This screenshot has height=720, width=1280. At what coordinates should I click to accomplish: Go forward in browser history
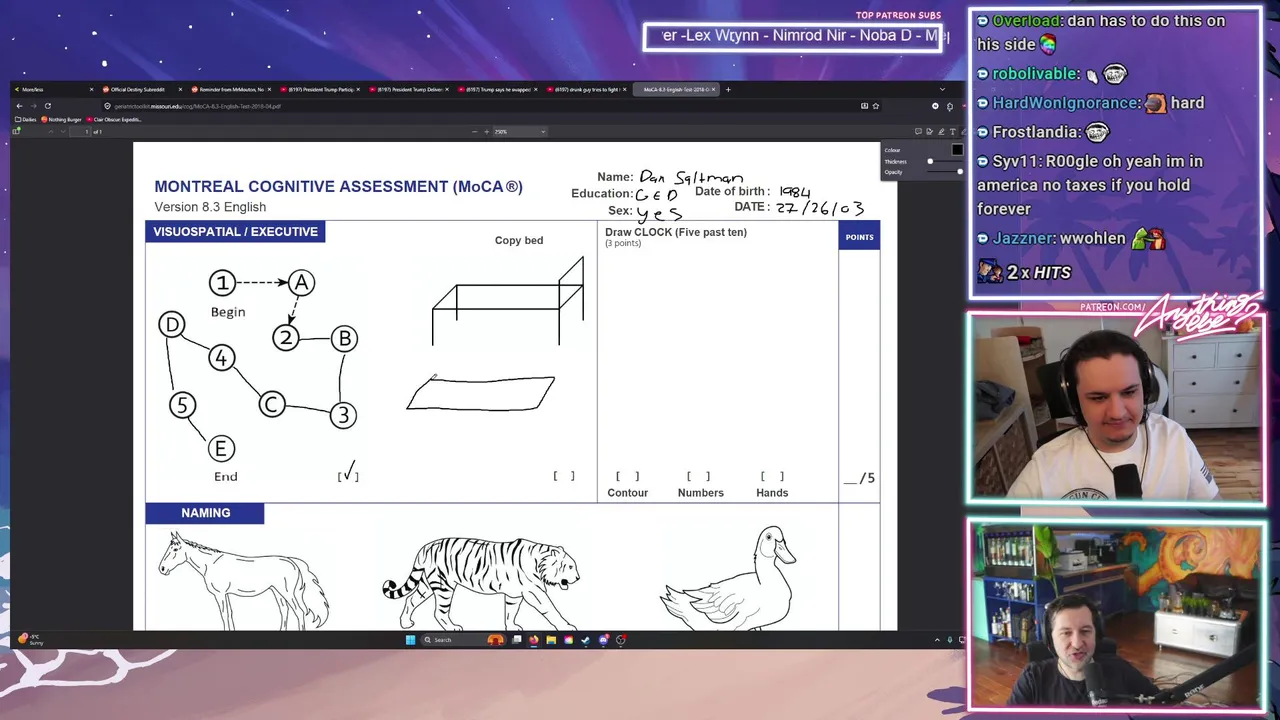pos(32,106)
